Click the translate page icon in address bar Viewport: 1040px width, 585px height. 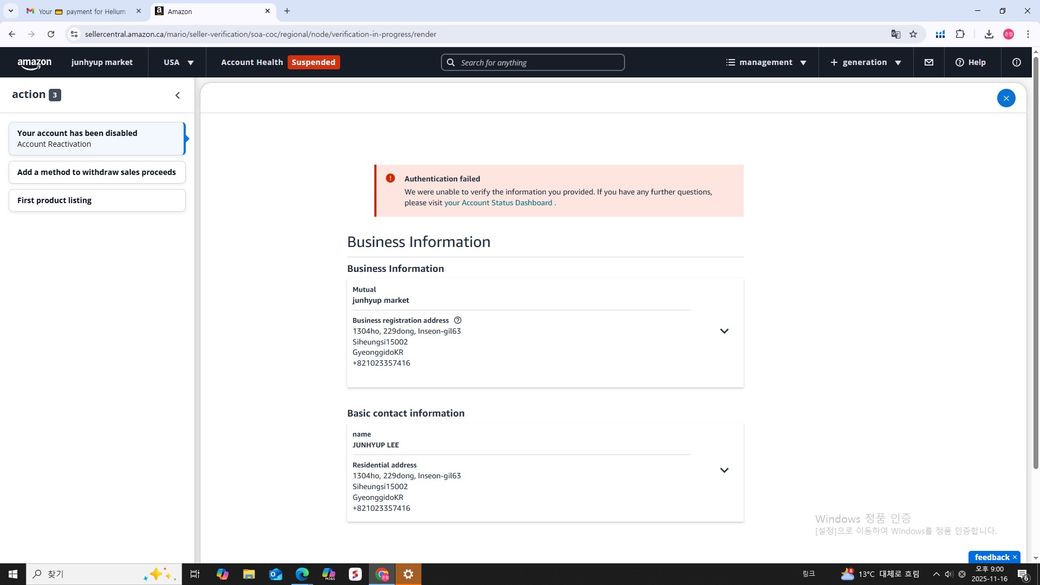pyautogui.click(x=895, y=34)
